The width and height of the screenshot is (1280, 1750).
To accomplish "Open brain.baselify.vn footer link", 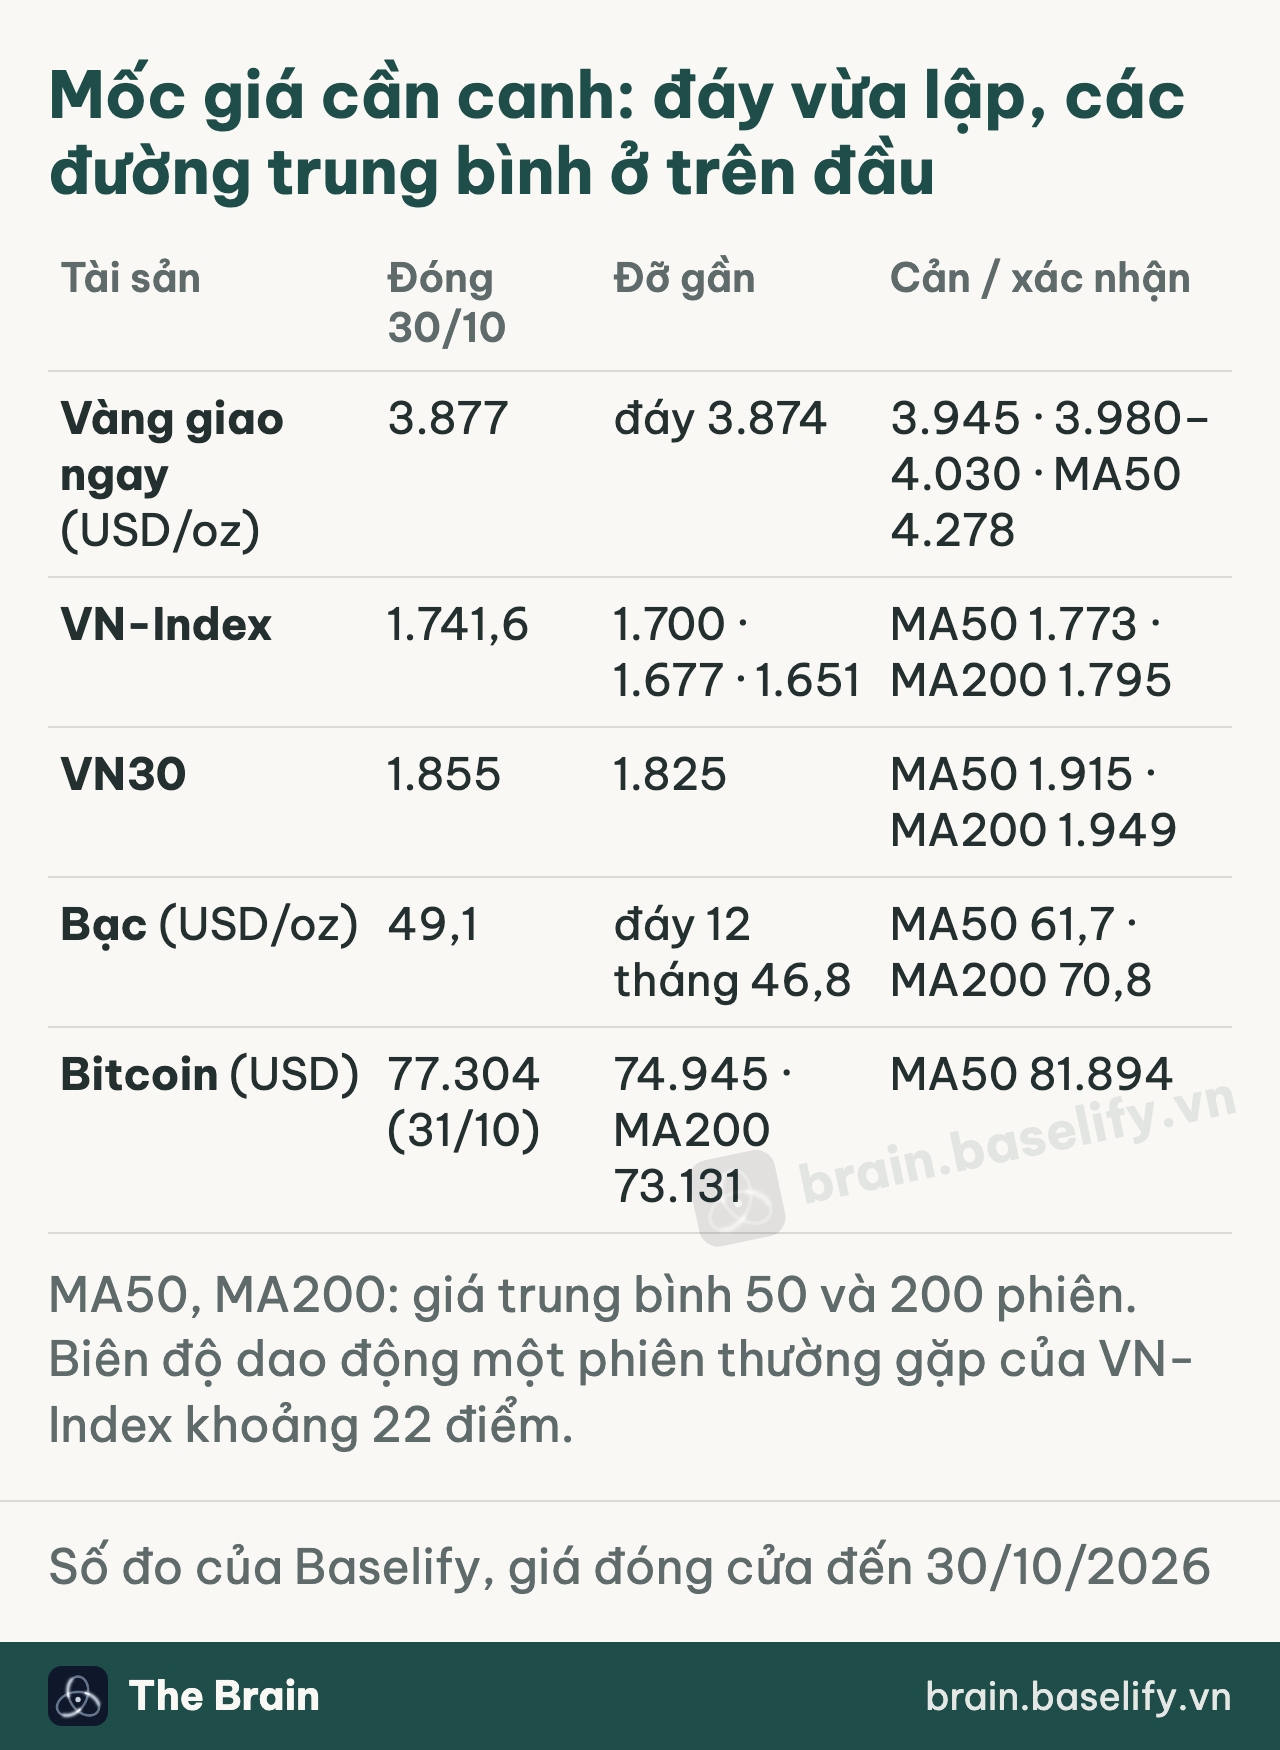I will coord(1078,1697).
